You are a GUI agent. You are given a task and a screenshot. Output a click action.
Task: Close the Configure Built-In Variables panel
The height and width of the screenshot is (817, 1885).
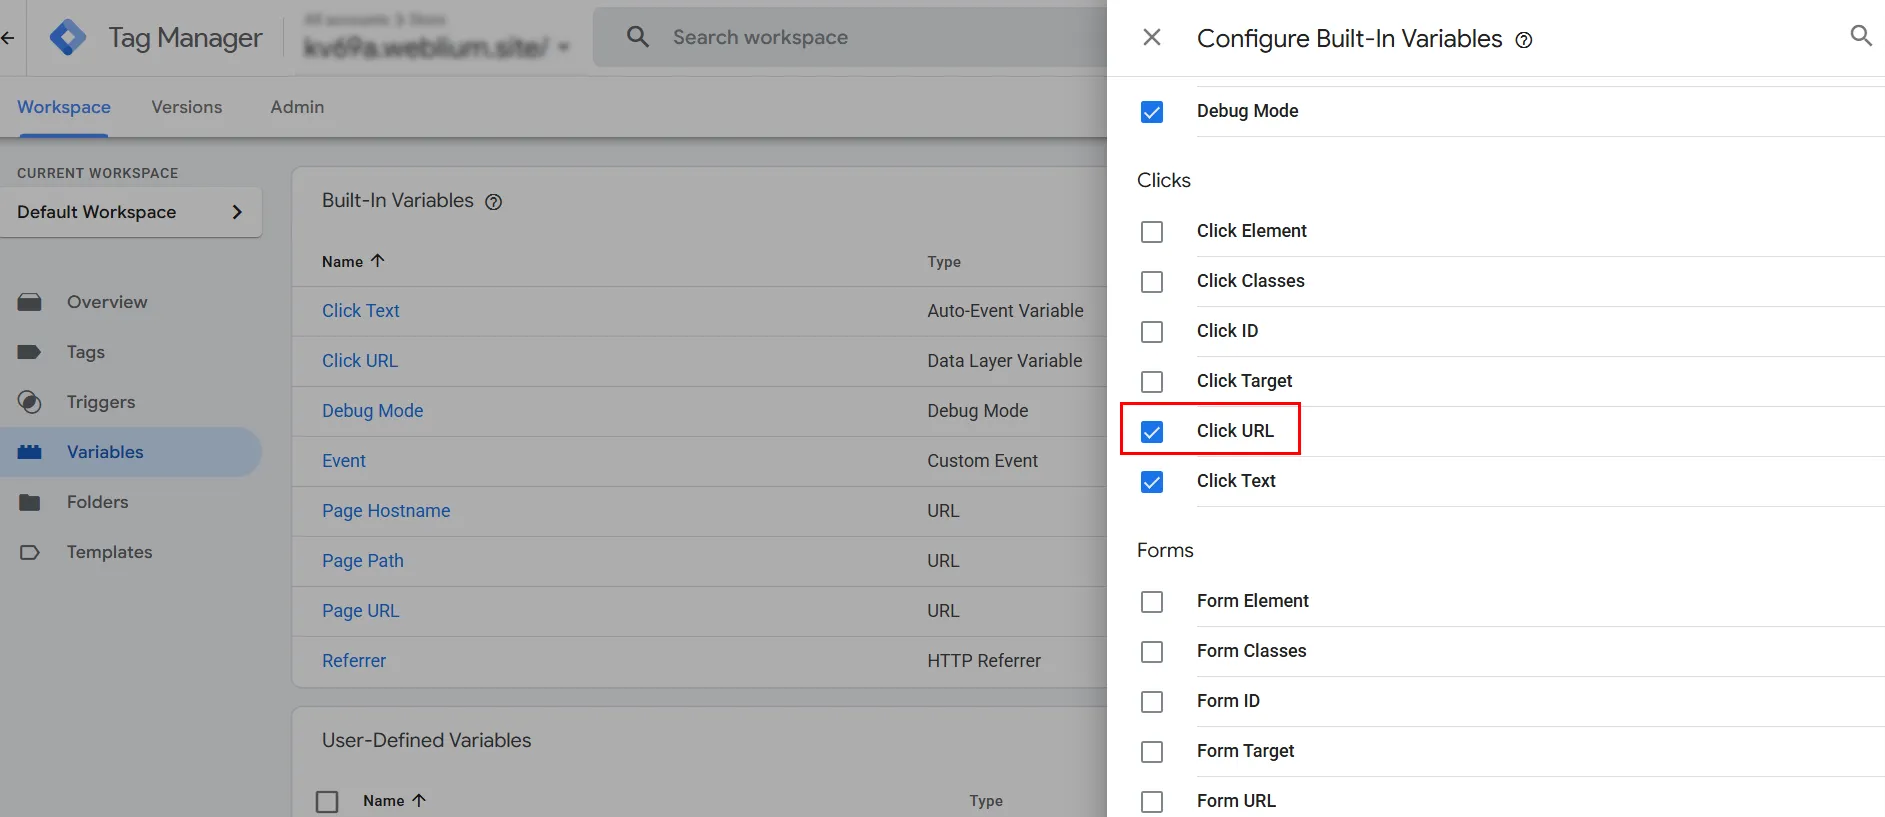1152,38
